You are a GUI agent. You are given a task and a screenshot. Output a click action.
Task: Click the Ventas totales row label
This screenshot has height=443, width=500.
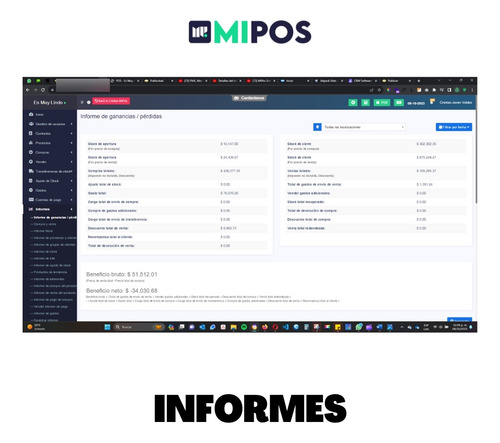pyautogui.click(x=299, y=171)
